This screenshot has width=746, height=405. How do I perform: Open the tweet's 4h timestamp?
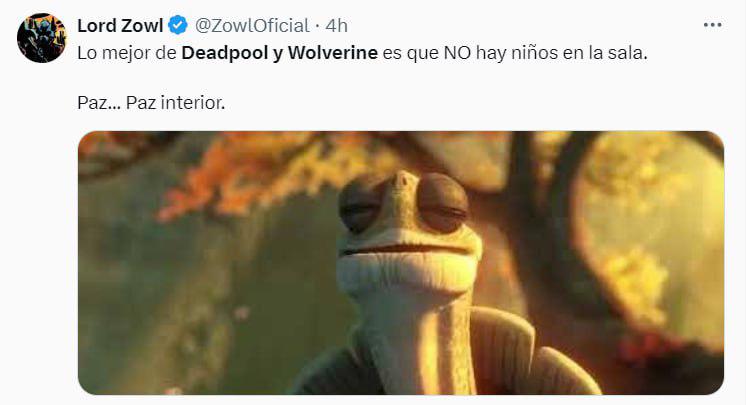point(336,26)
